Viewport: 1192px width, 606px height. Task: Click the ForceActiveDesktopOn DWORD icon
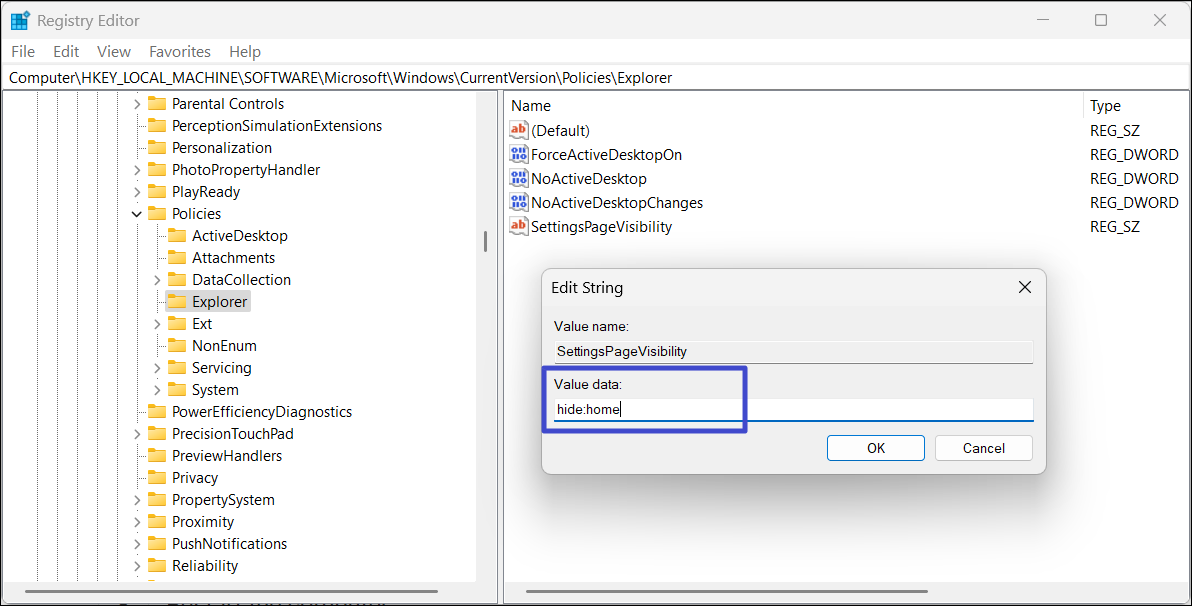pyautogui.click(x=518, y=155)
